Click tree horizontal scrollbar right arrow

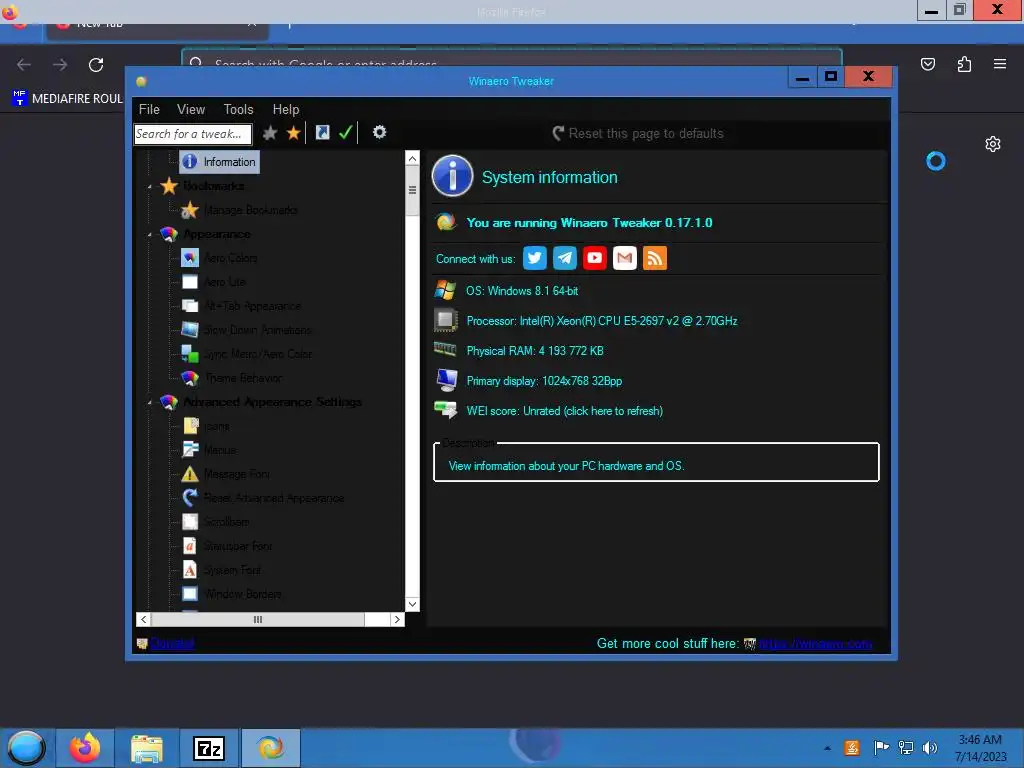click(397, 619)
